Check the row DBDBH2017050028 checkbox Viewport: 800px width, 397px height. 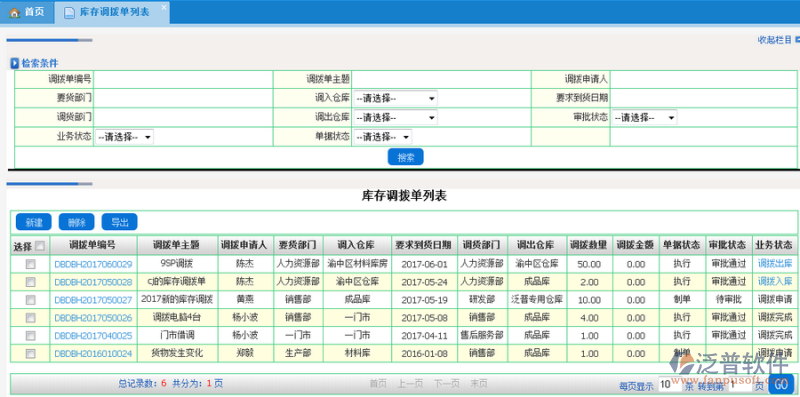(x=31, y=282)
